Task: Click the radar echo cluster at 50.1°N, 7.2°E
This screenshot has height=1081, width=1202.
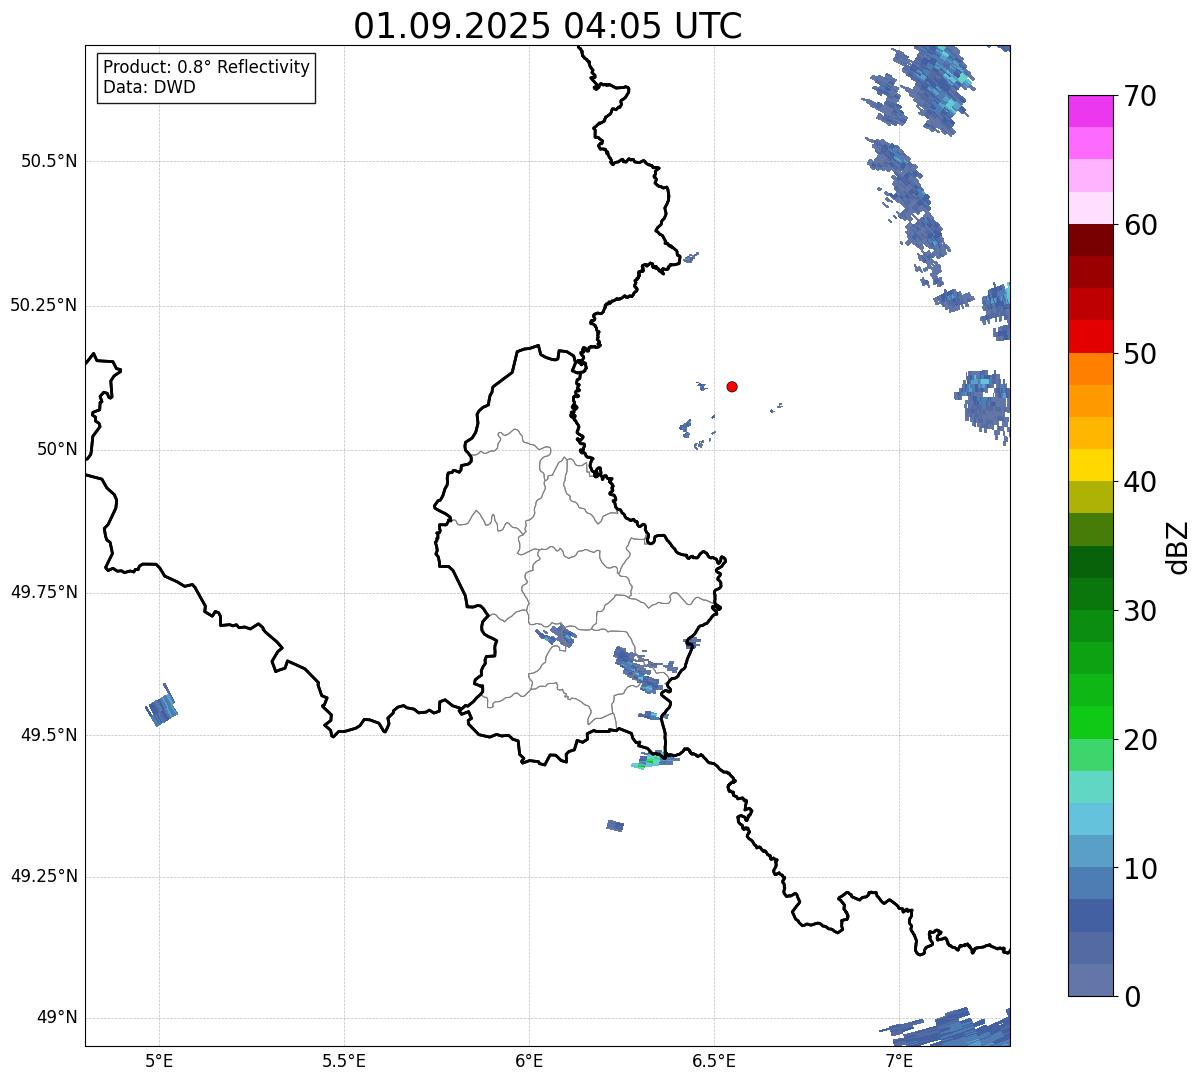Action: coord(983,402)
